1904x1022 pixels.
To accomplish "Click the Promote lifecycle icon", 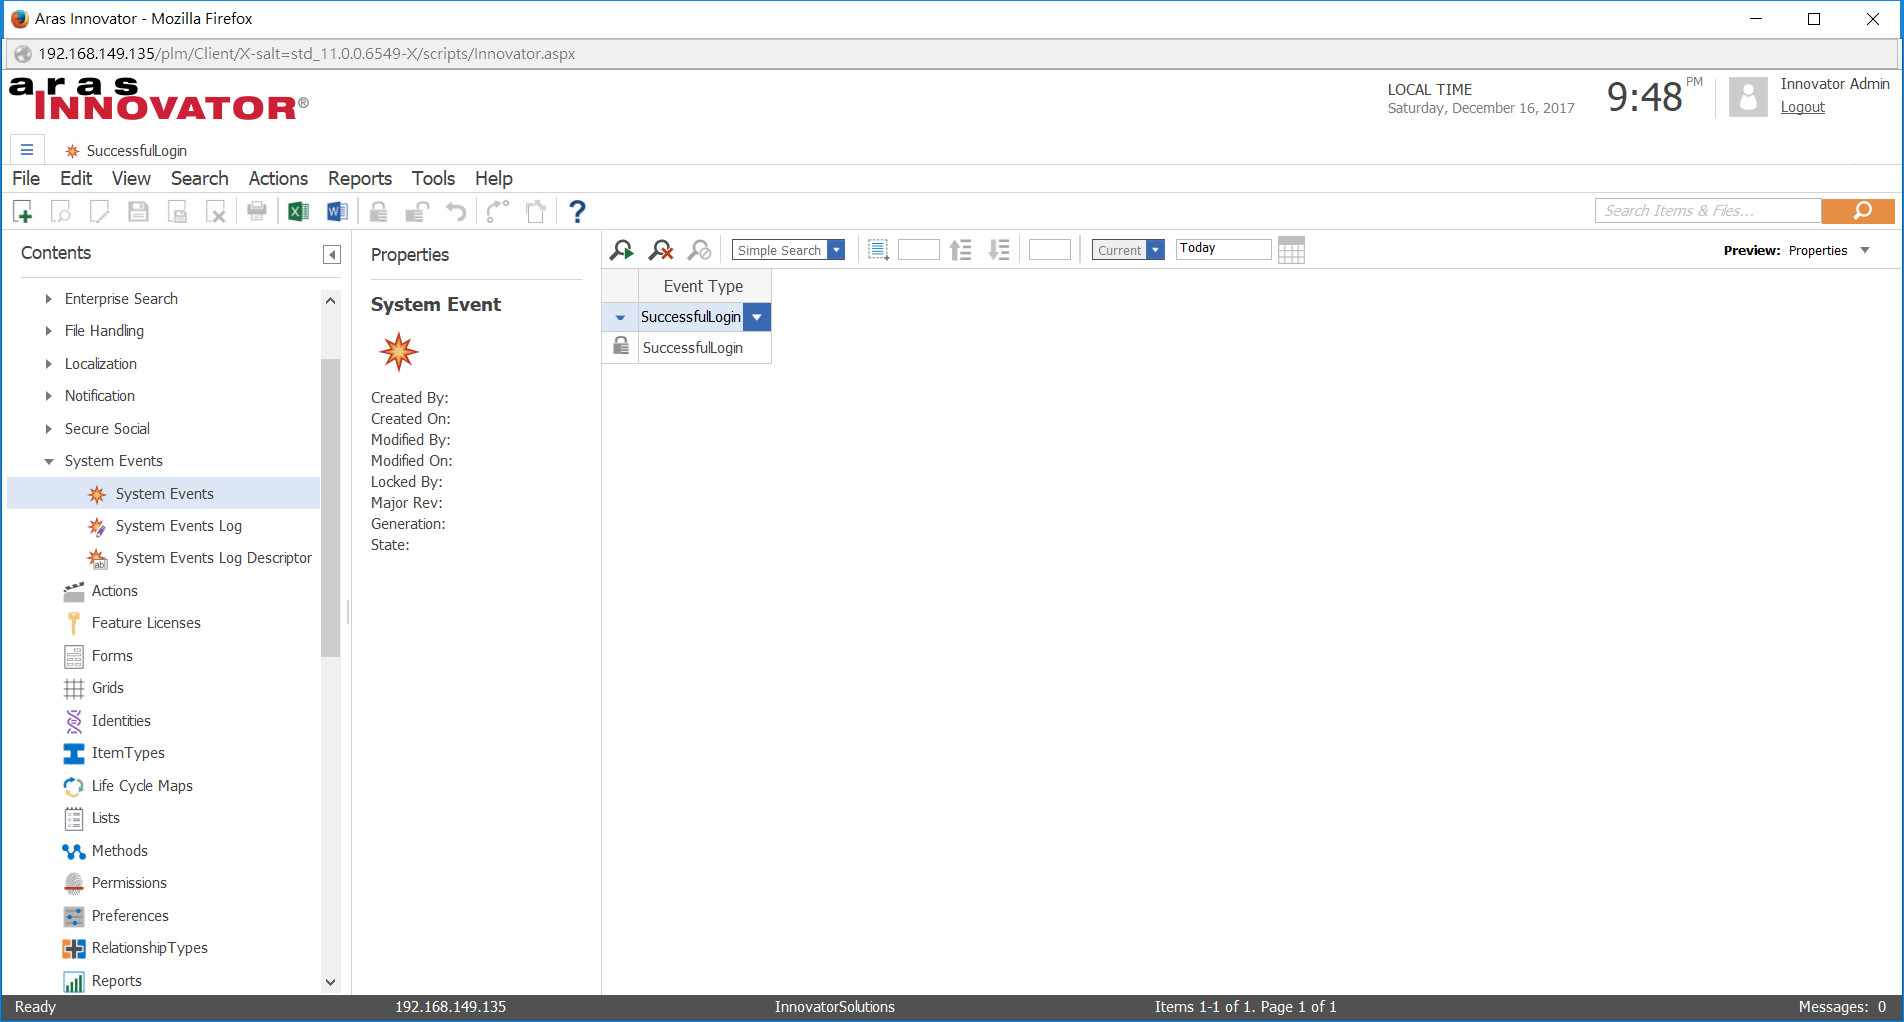I will pos(497,211).
